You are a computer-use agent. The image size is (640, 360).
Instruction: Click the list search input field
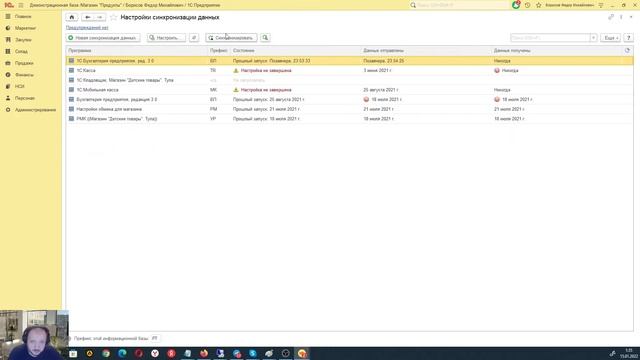pyautogui.click(x=550, y=38)
